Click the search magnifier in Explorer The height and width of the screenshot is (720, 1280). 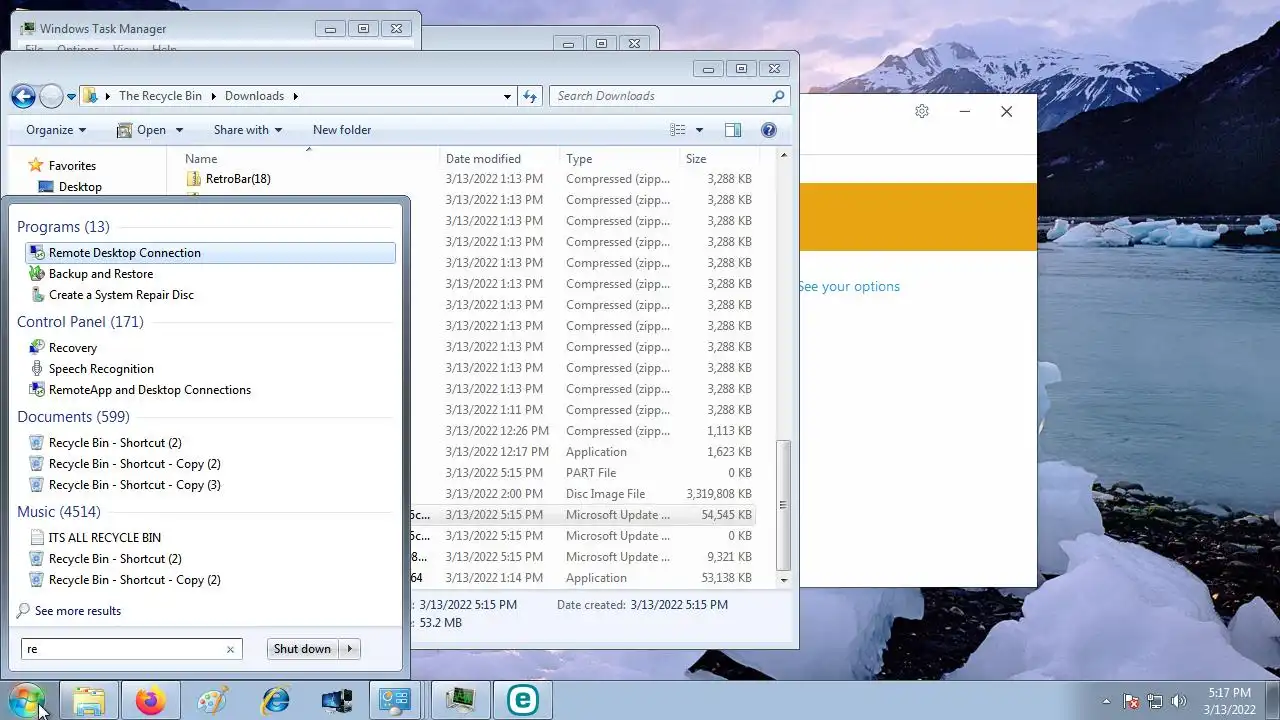click(x=778, y=96)
